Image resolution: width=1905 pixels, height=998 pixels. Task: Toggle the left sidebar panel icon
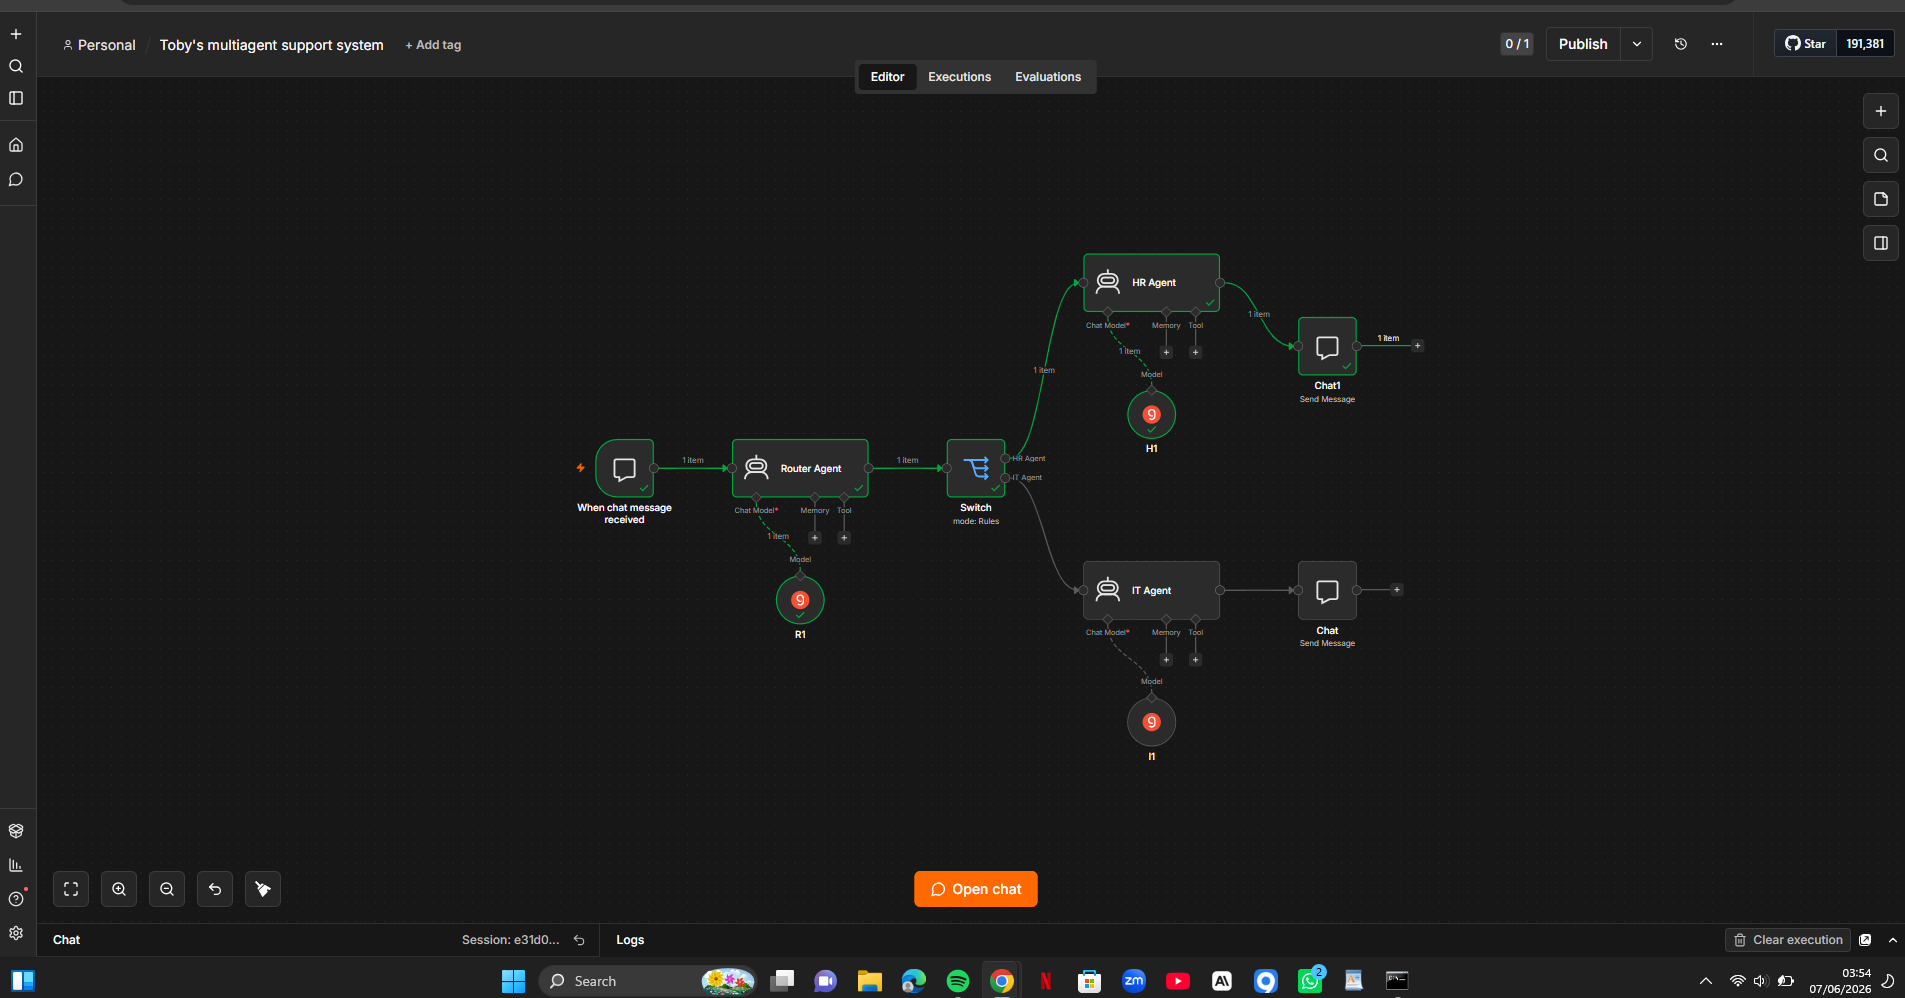(16, 98)
